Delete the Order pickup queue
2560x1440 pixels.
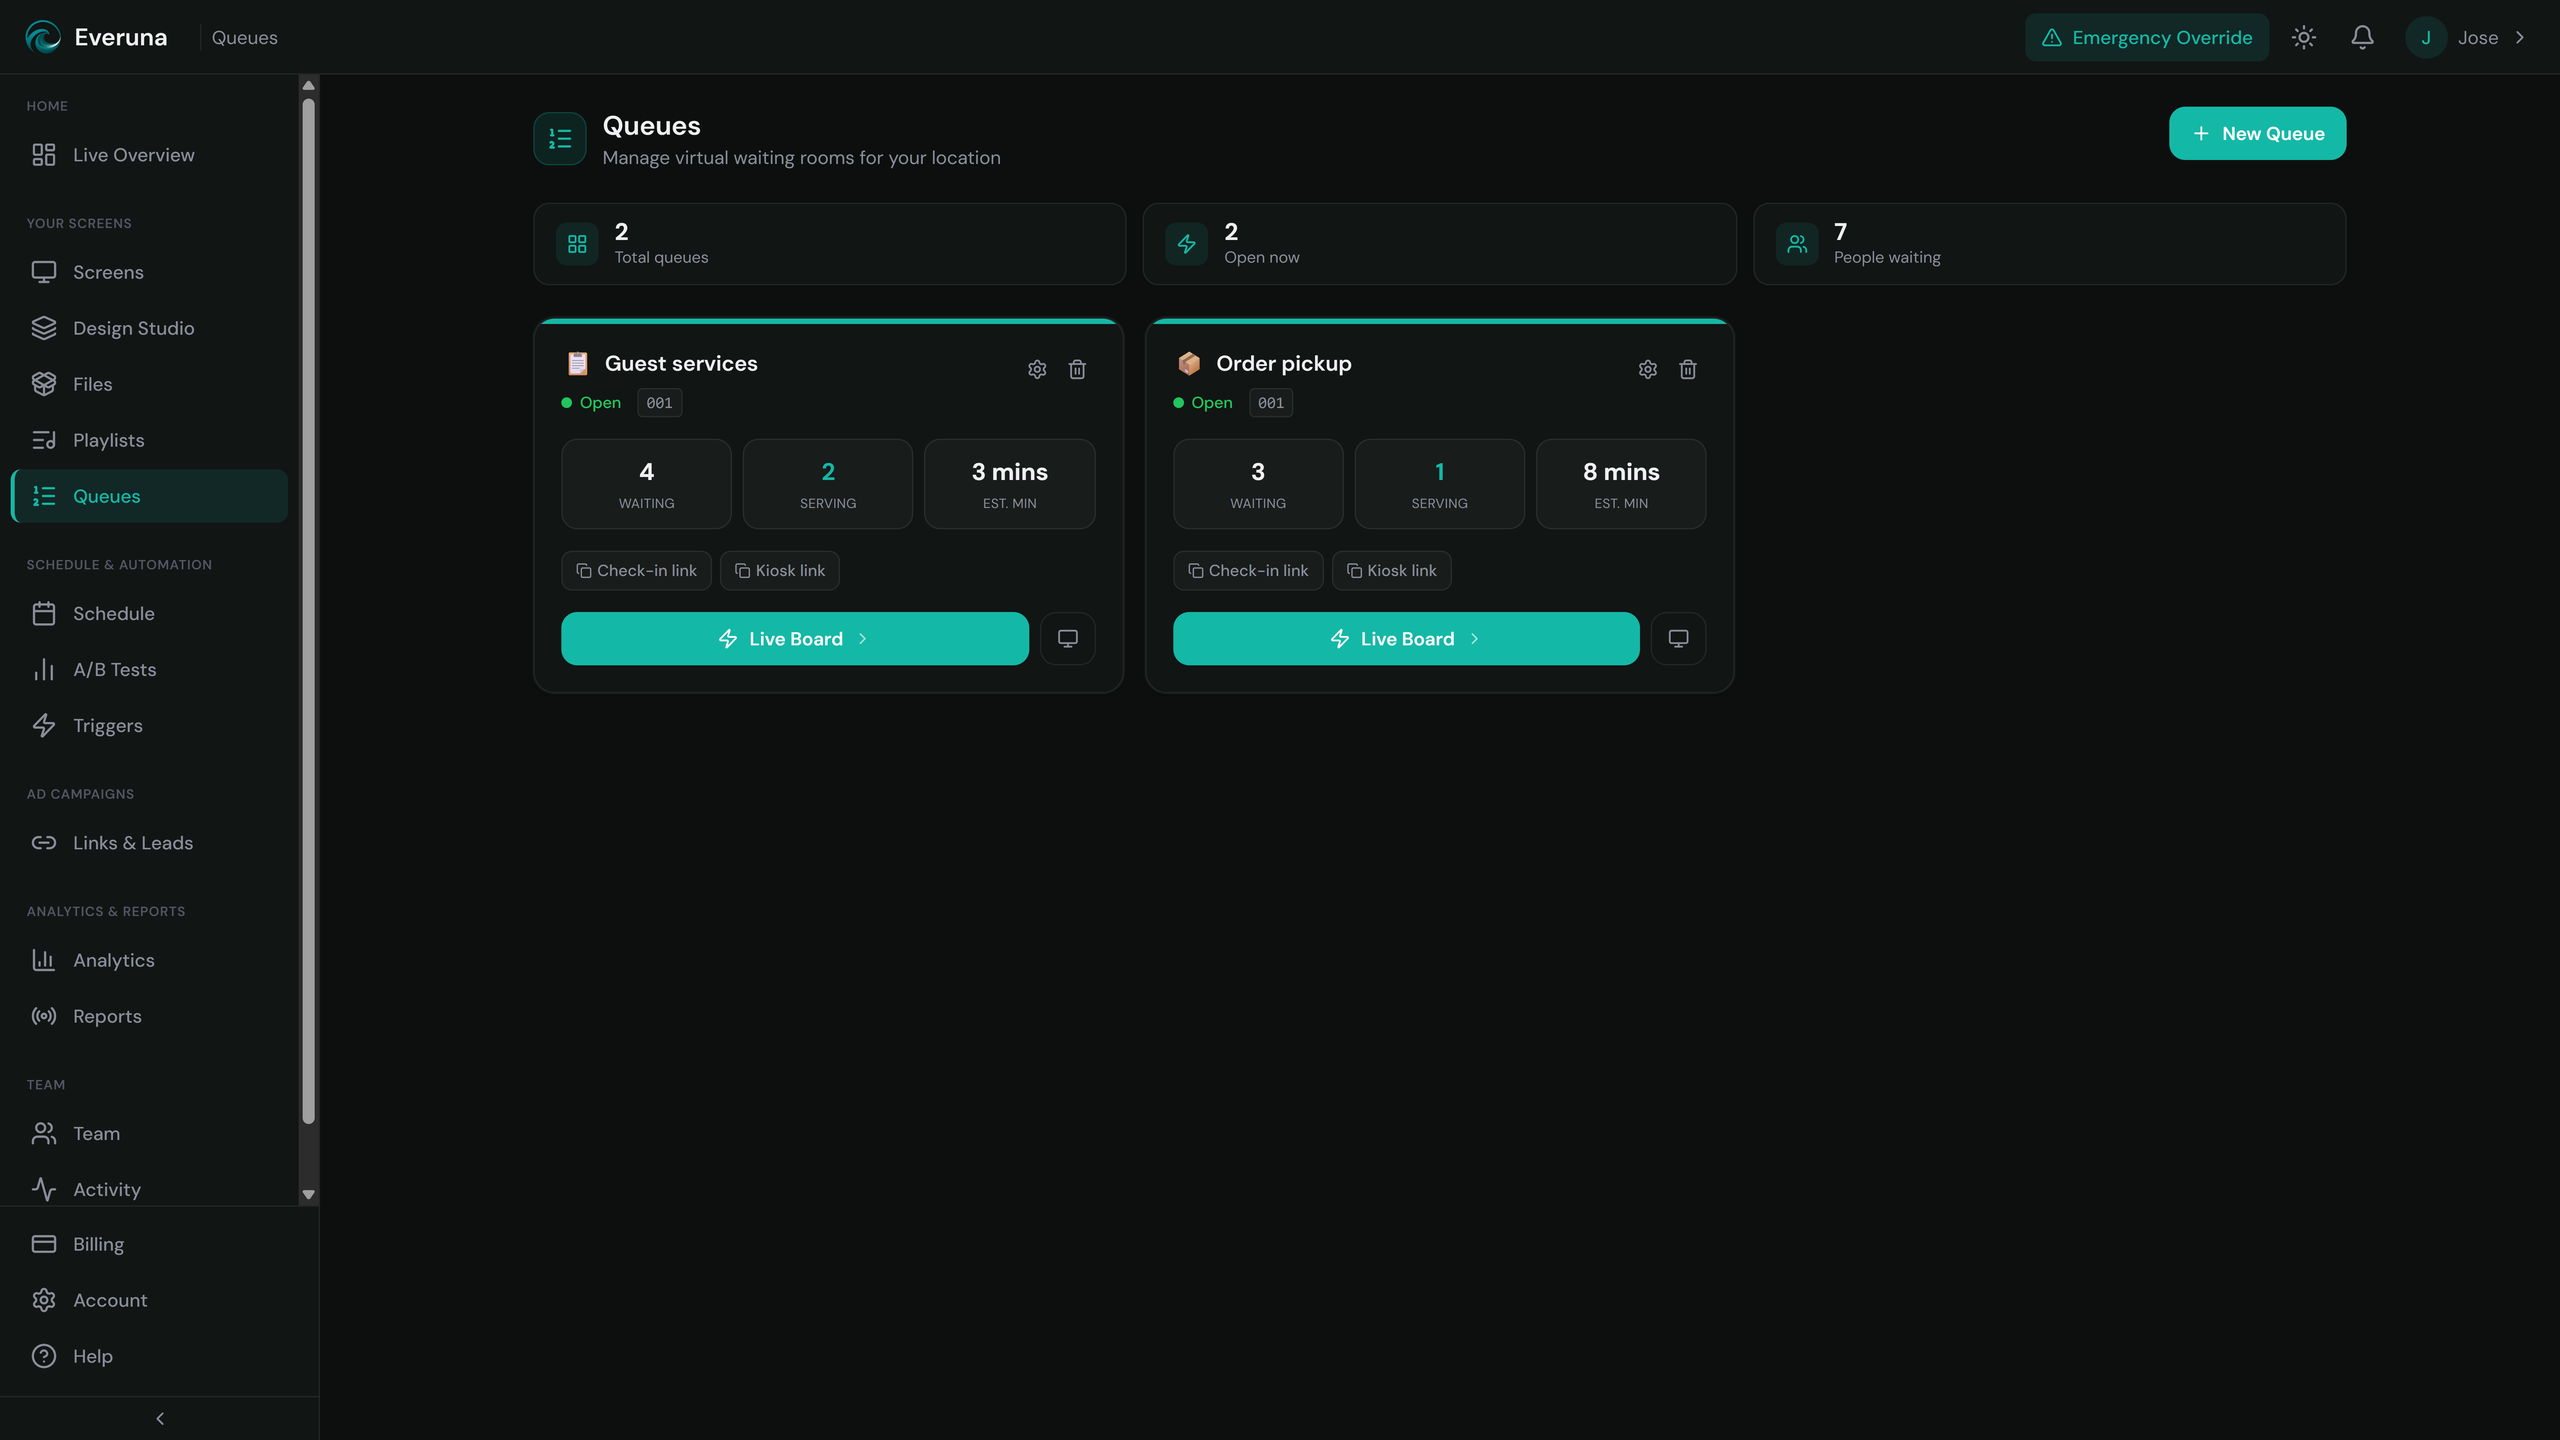coord(1688,369)
